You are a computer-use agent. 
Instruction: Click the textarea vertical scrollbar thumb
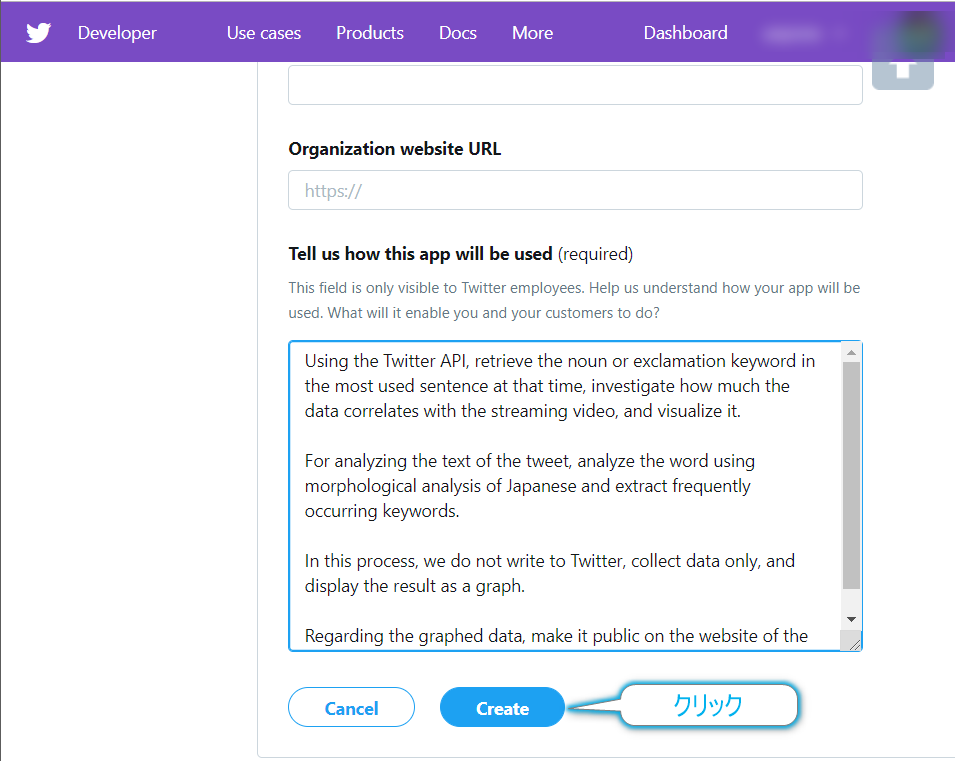(x=851, y=475)
